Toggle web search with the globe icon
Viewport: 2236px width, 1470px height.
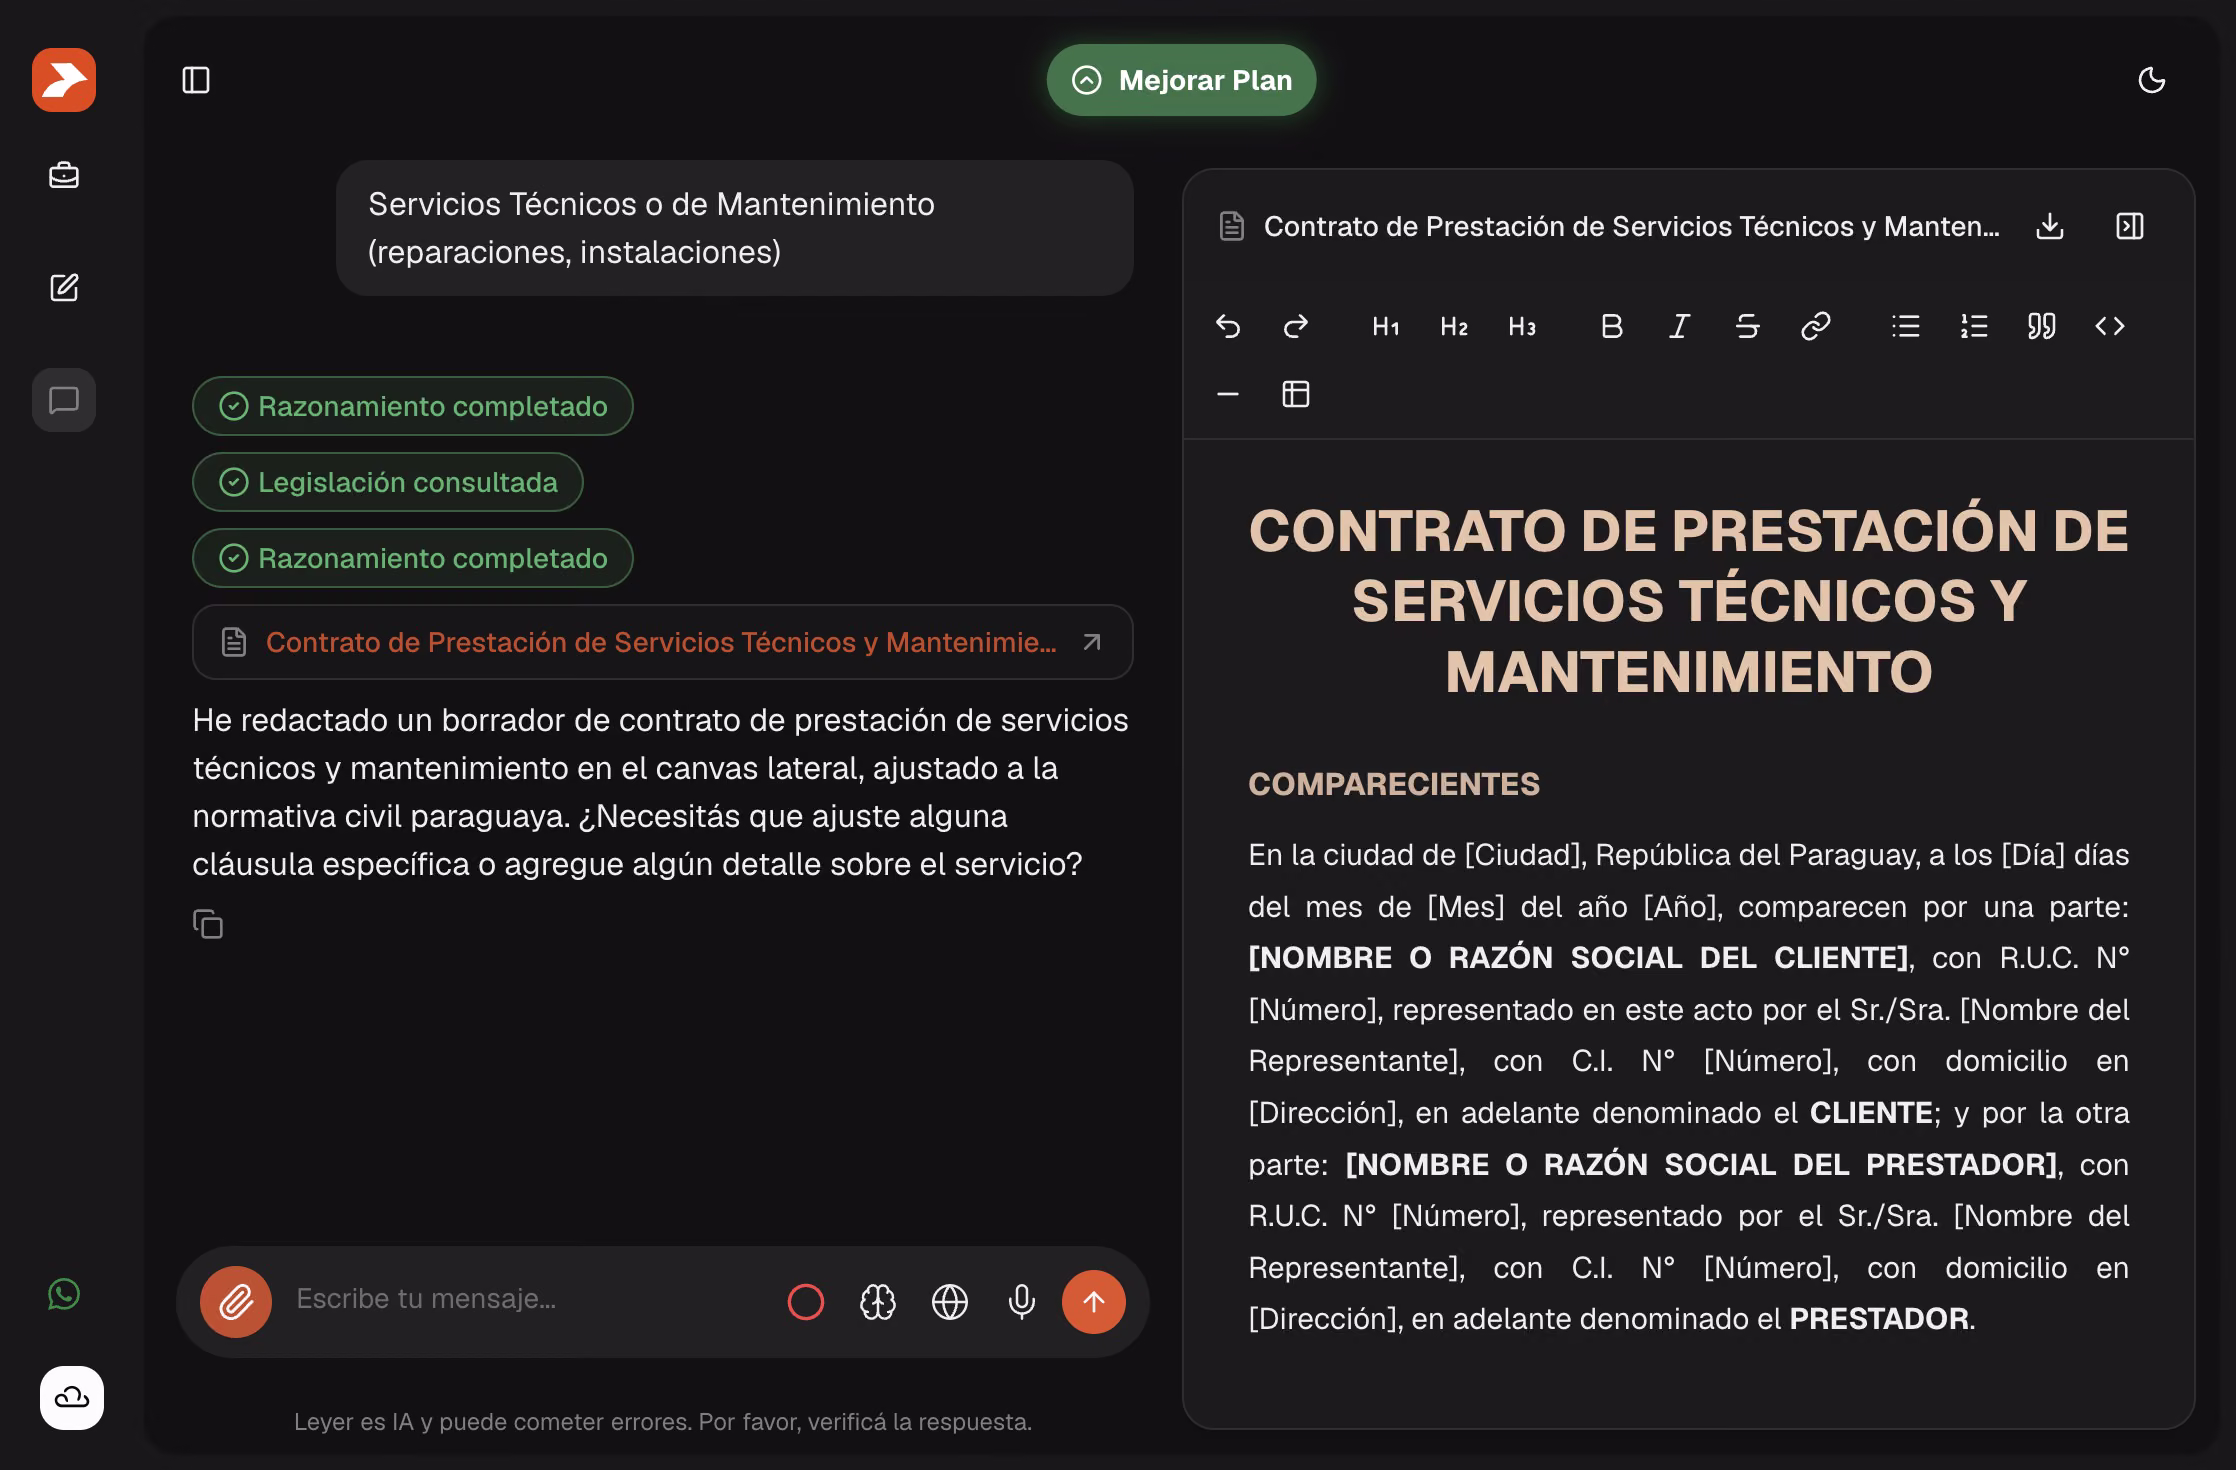click(x=950, y=1302)
